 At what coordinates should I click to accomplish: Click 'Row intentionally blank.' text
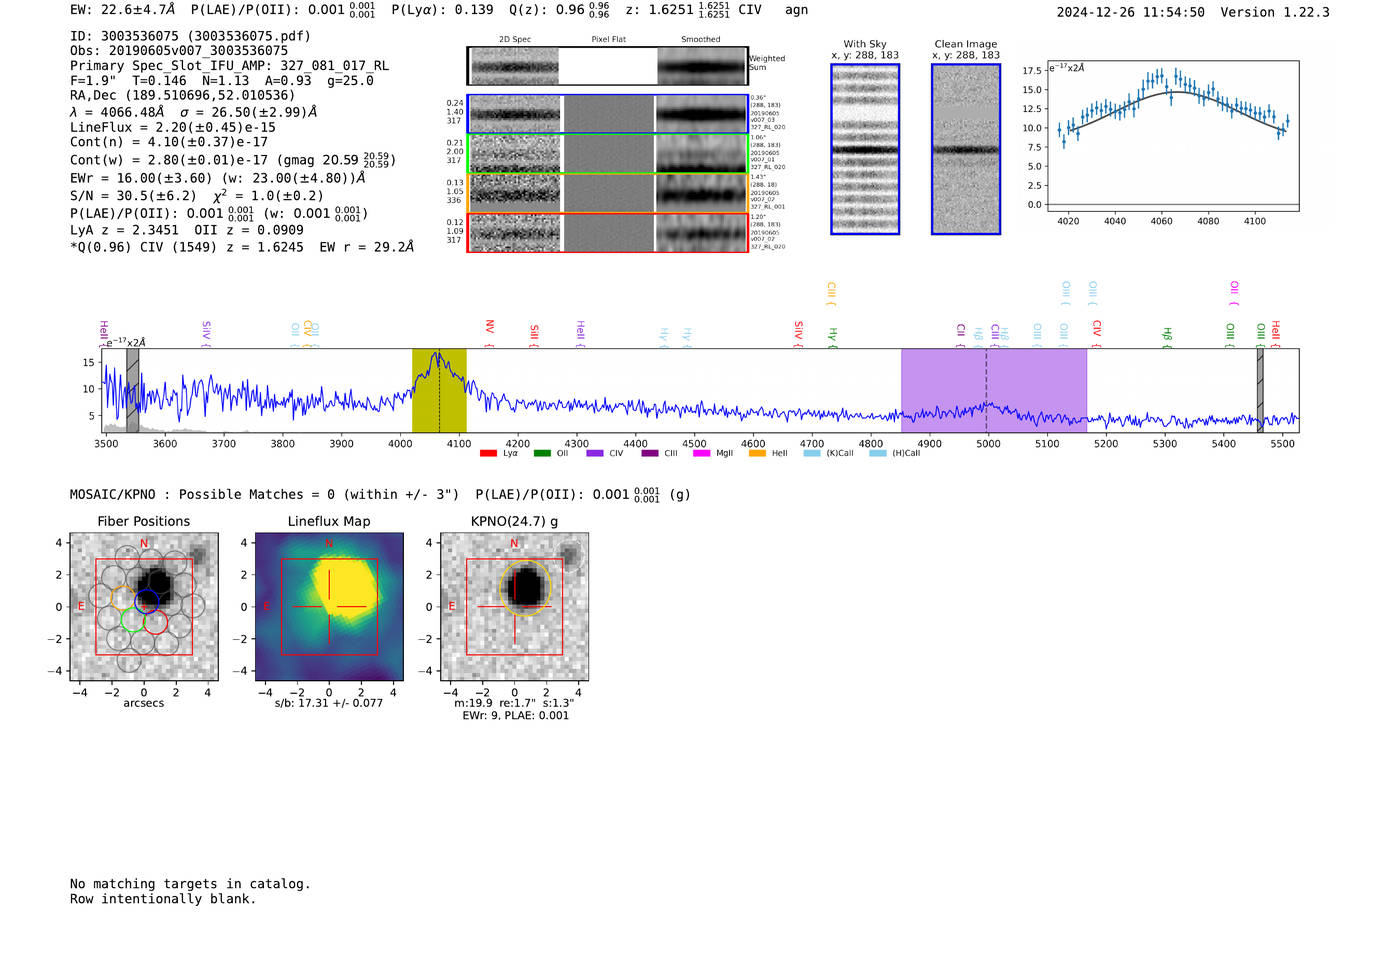click(163, 899)
